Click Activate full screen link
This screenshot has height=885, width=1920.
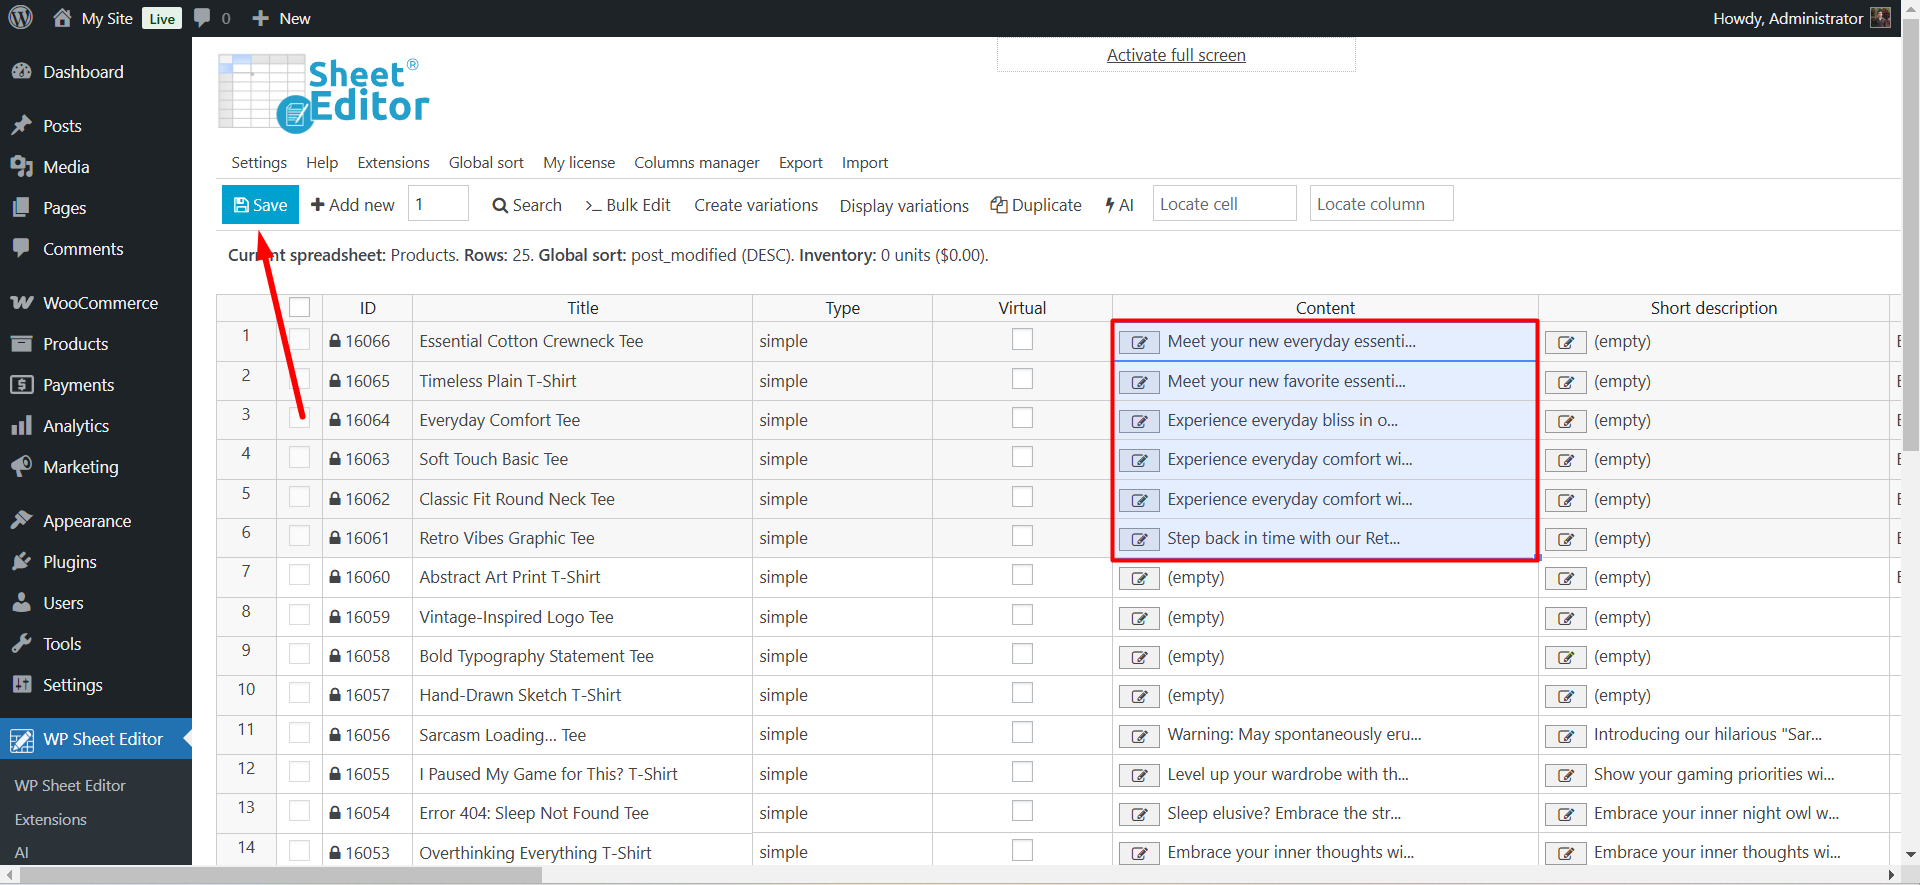click(1176, 55)
